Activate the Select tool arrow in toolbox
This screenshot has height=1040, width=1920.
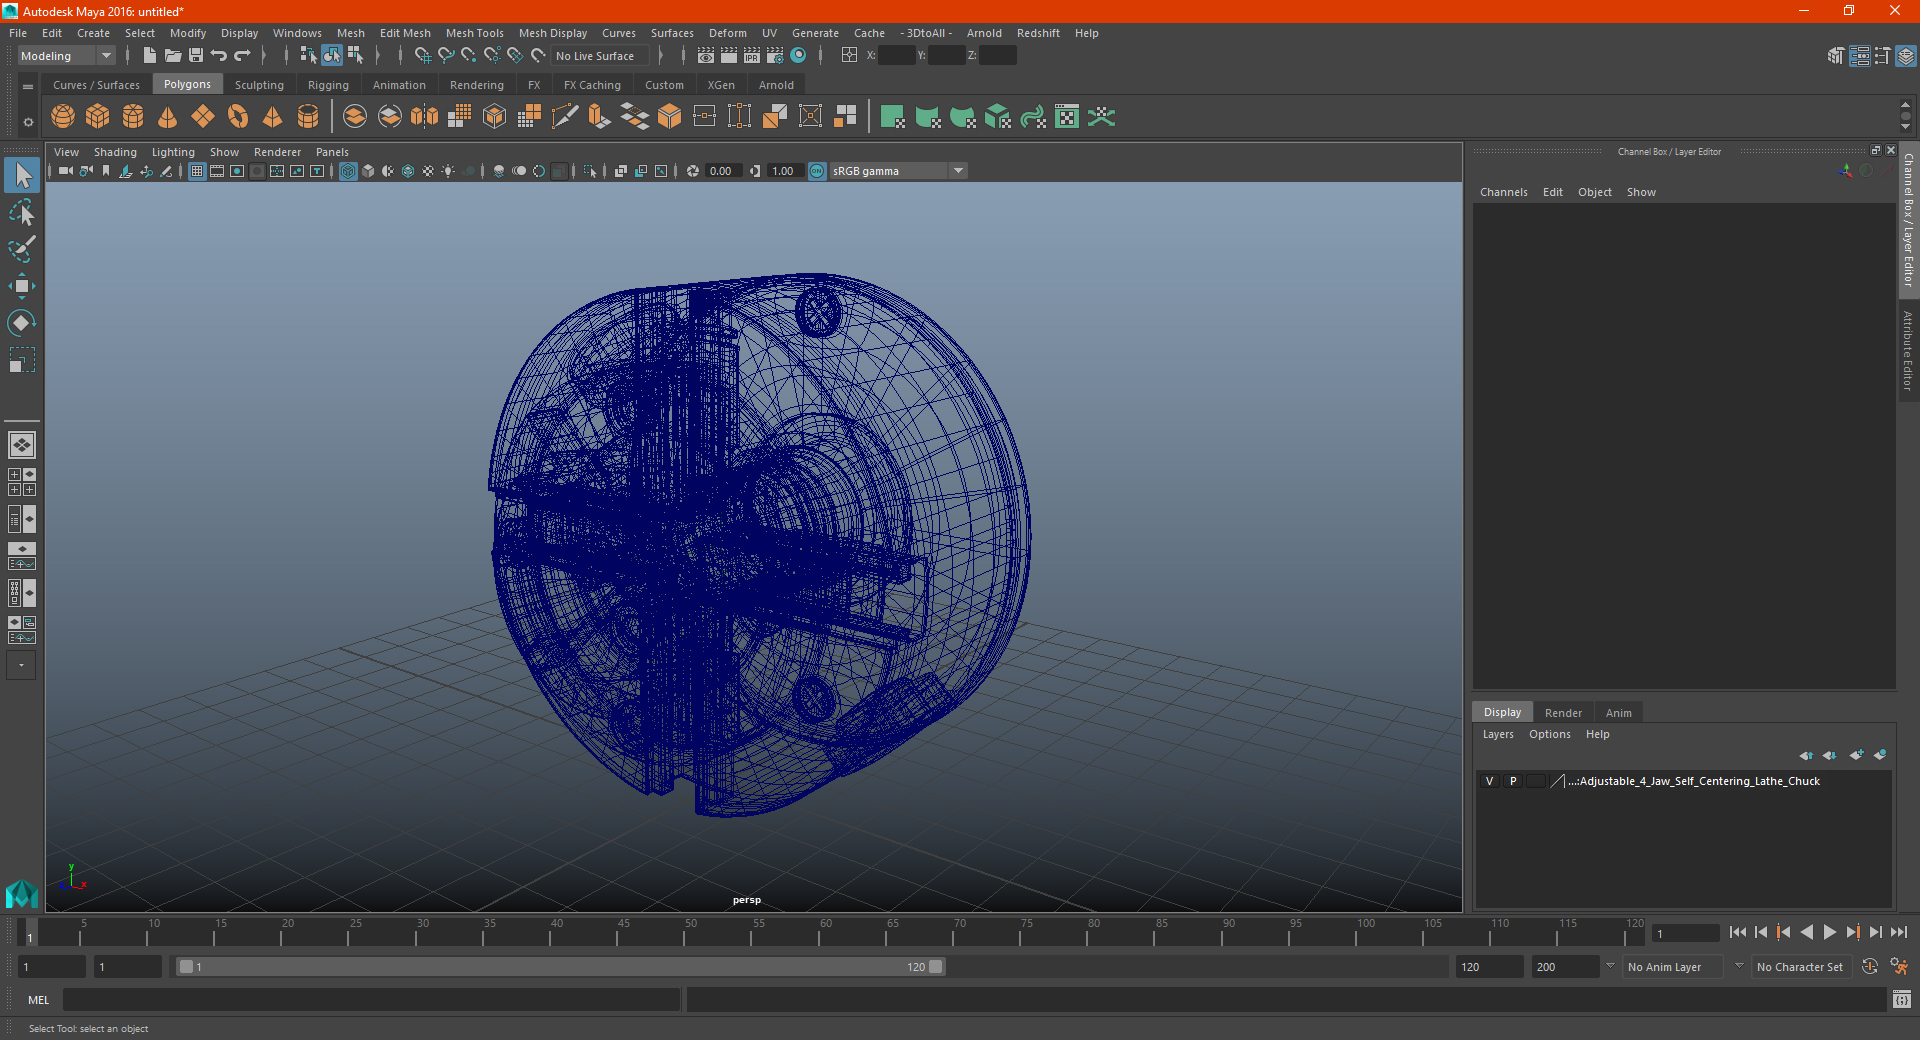pyautogui.click(x=22, y=176)
